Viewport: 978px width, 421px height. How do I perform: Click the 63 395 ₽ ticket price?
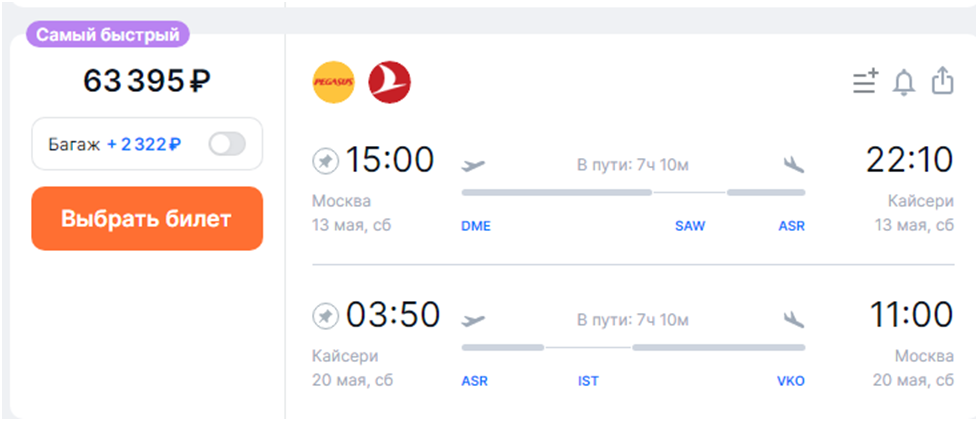147,82
